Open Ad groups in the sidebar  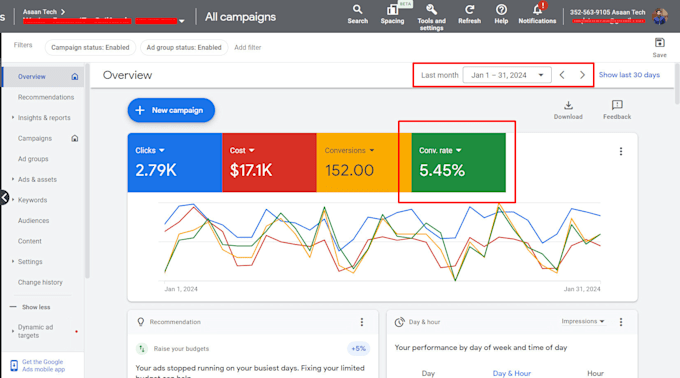[x=33, y=159]
